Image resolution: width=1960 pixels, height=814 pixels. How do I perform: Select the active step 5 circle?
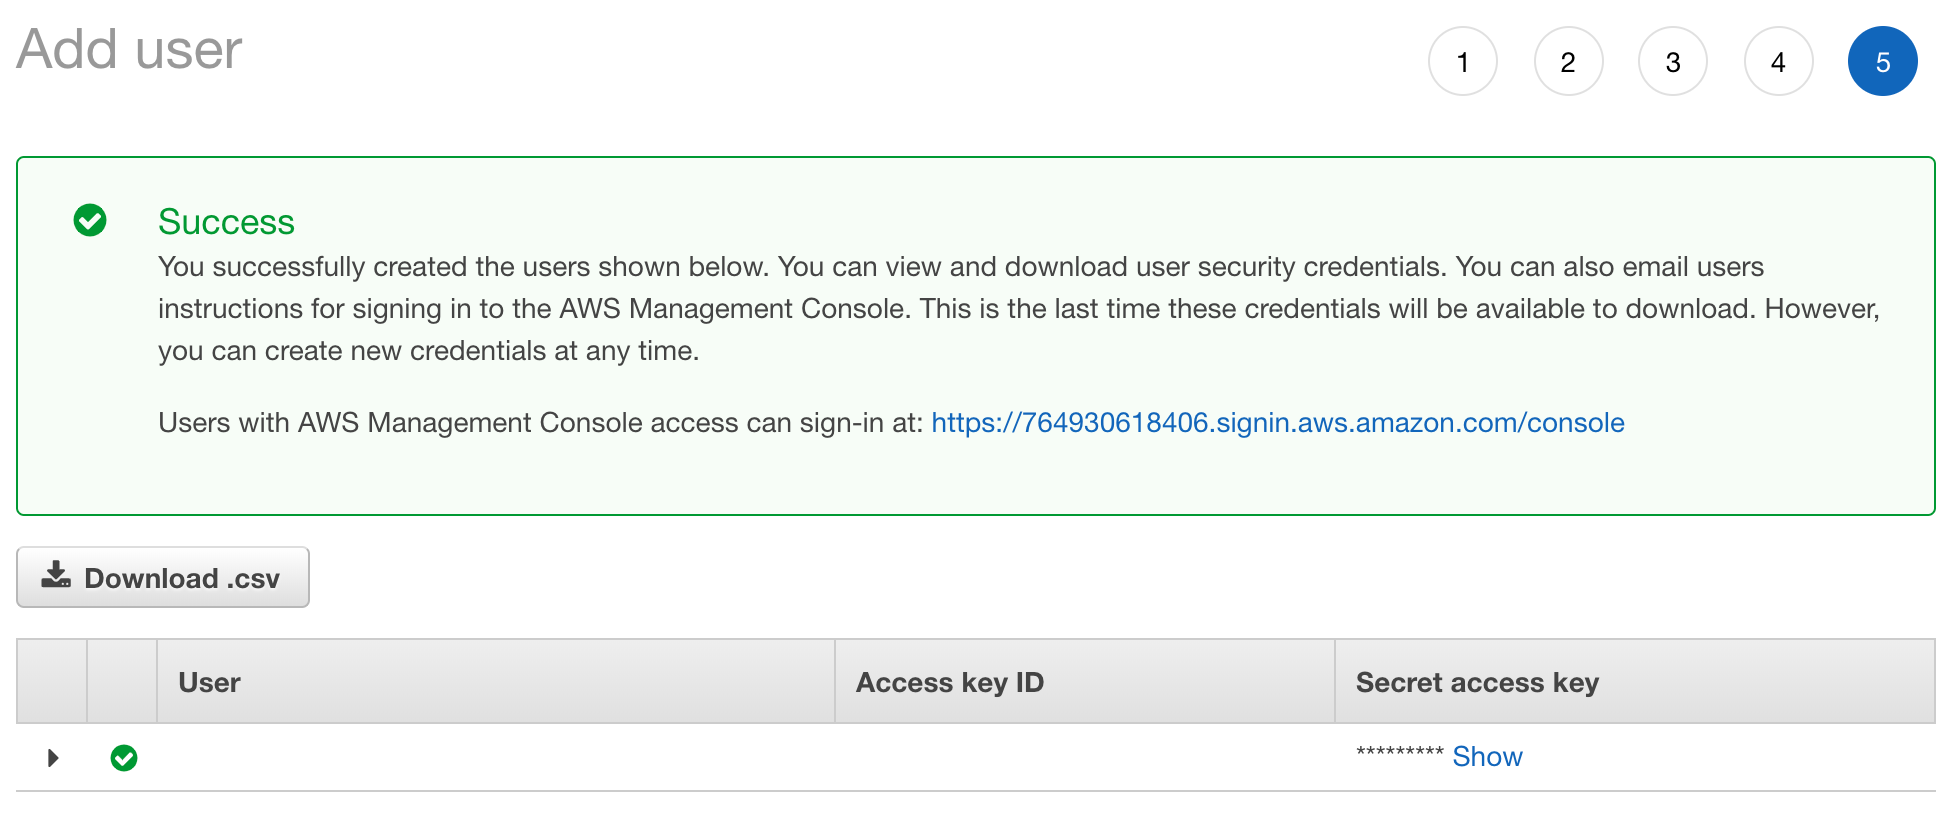pos(1882,62)
